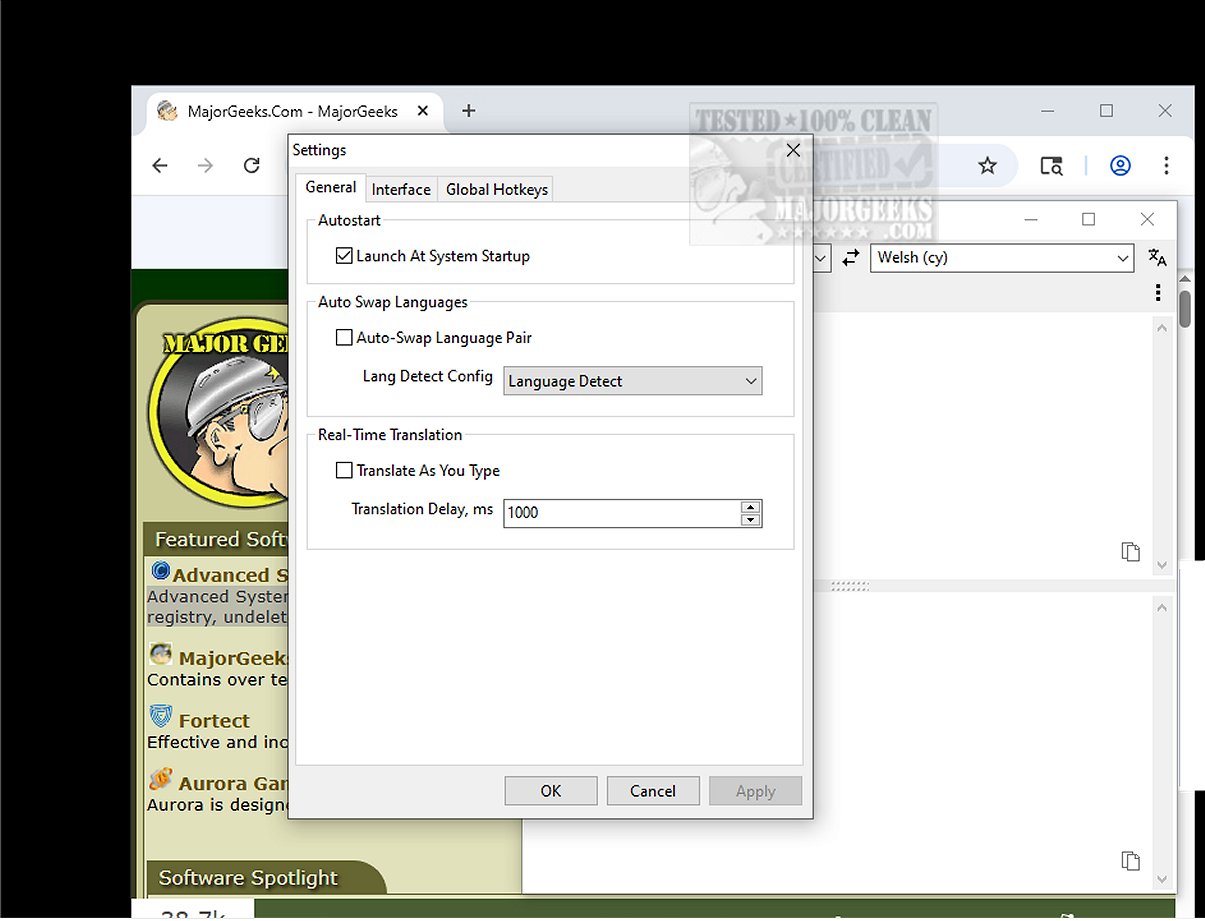Viewport: 1205px width, 921px height.
Task: Open the Fortect link
Action: (x=214, y=721)
